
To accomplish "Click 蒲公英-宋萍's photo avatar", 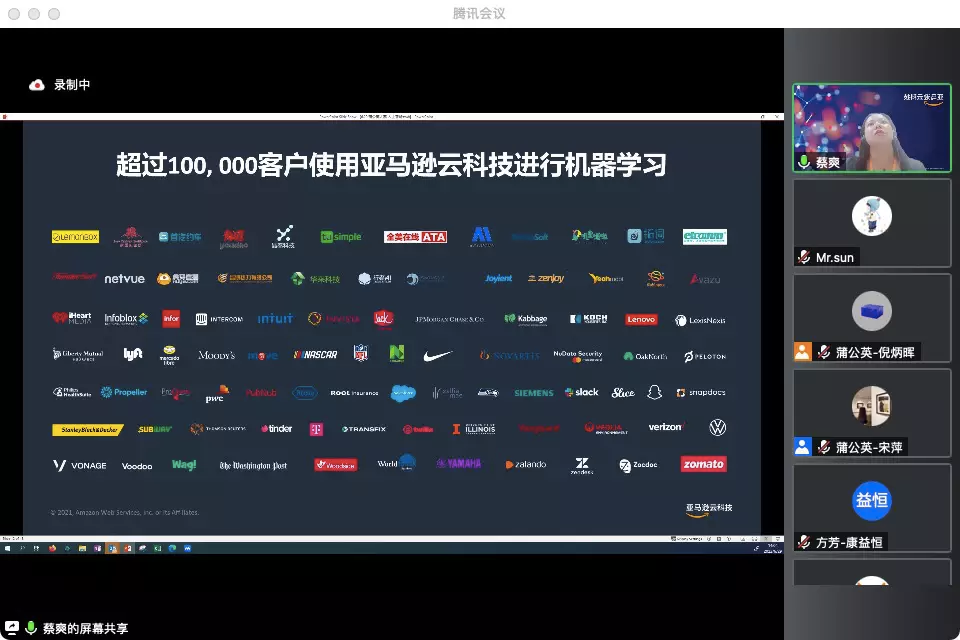I will [871, 405].
